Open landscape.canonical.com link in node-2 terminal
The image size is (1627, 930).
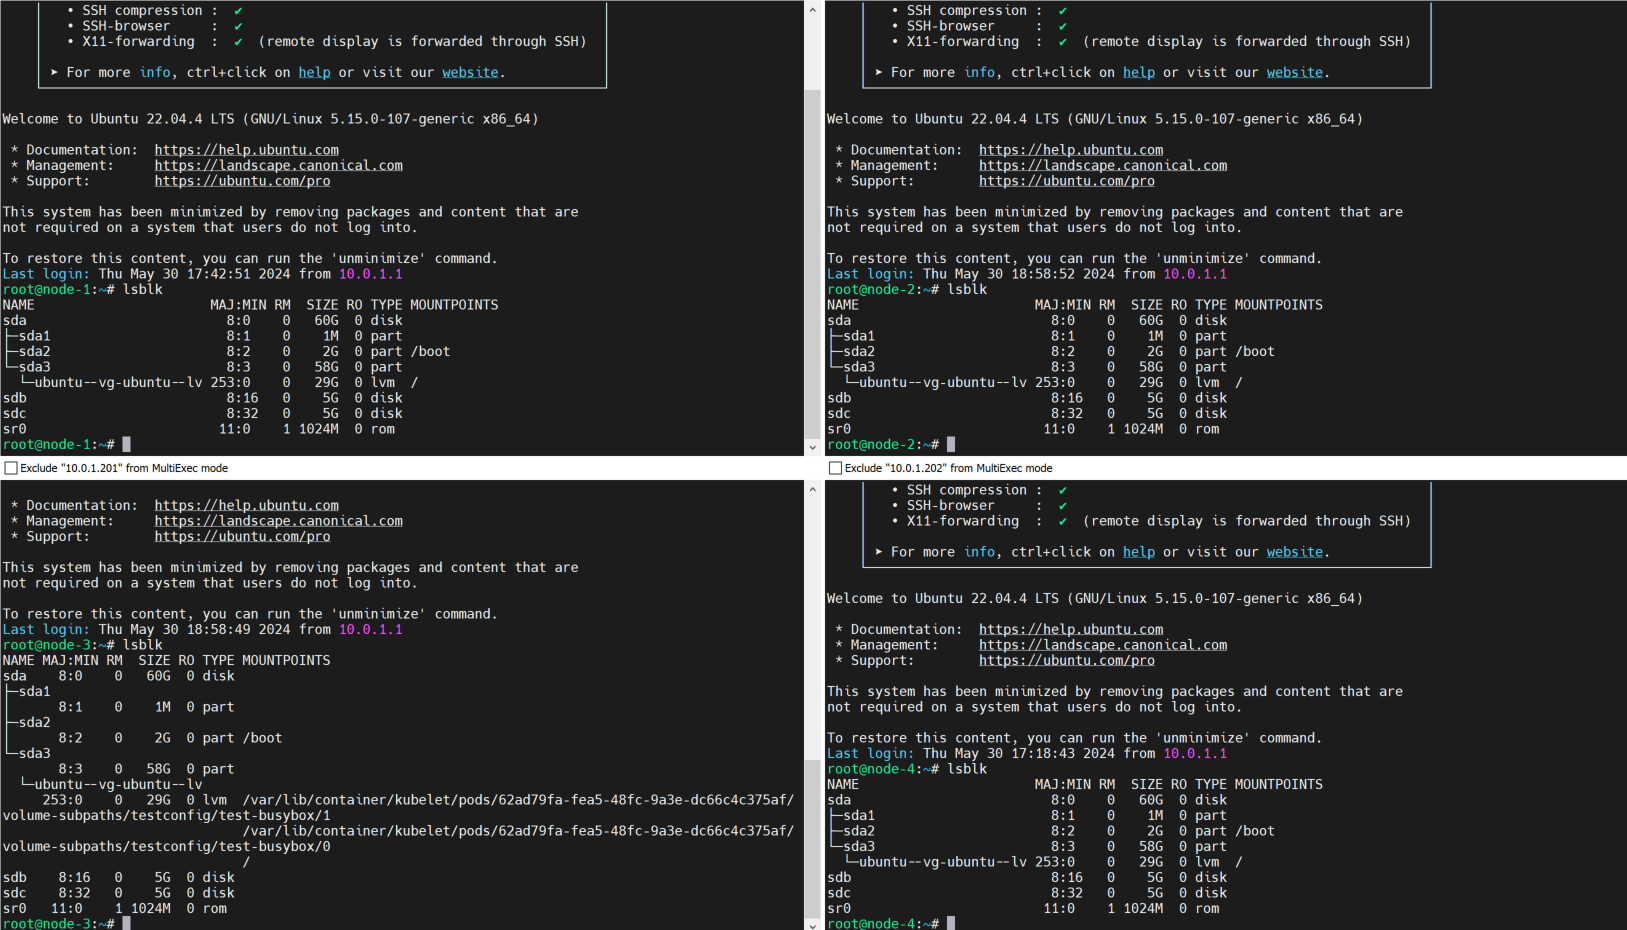tap(1102, 166)
